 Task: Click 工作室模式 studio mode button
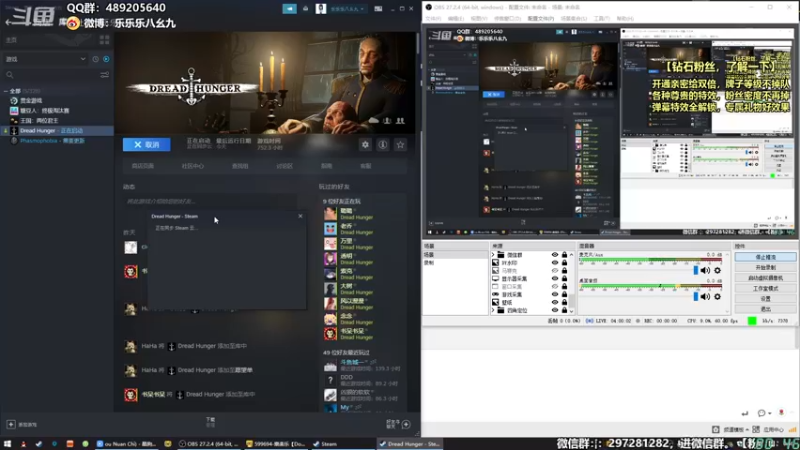[765, 288]
